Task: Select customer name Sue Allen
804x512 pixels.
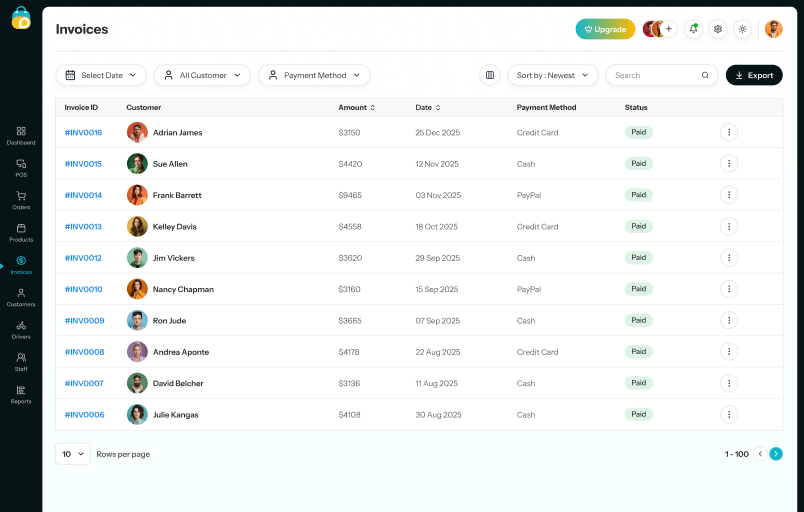Action: 170,164
